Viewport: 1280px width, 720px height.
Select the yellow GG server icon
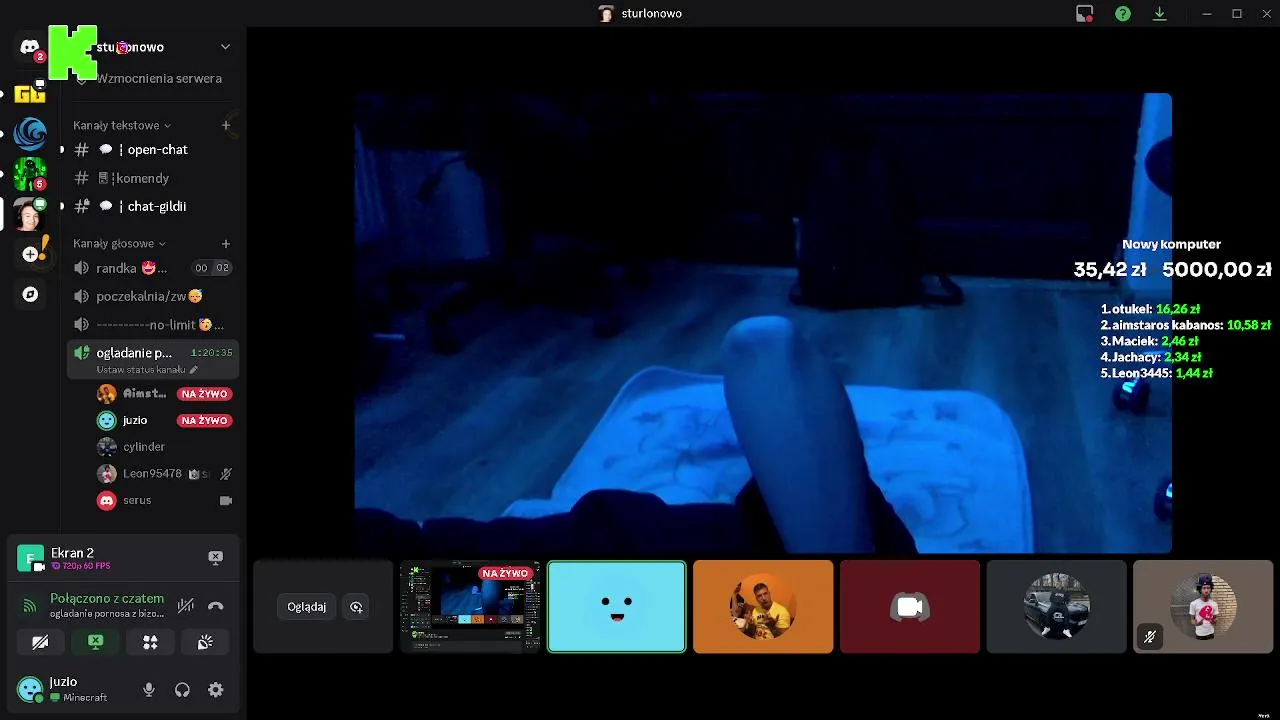[x=30, y=93]
